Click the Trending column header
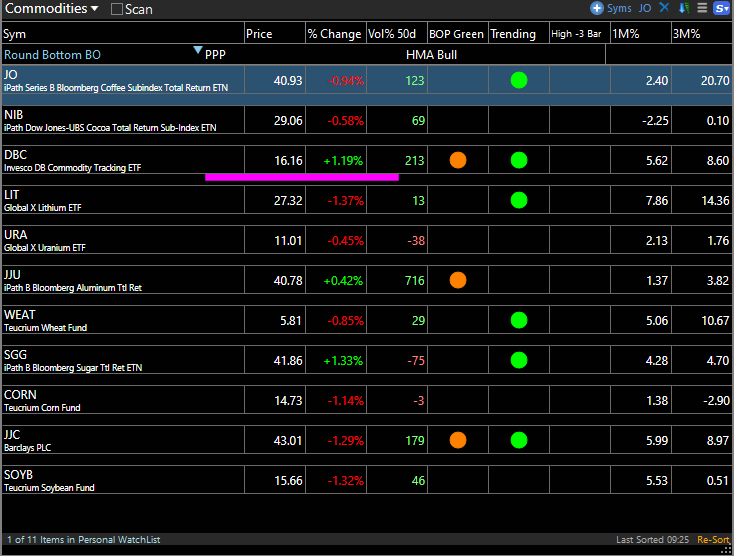 point(519,34)
